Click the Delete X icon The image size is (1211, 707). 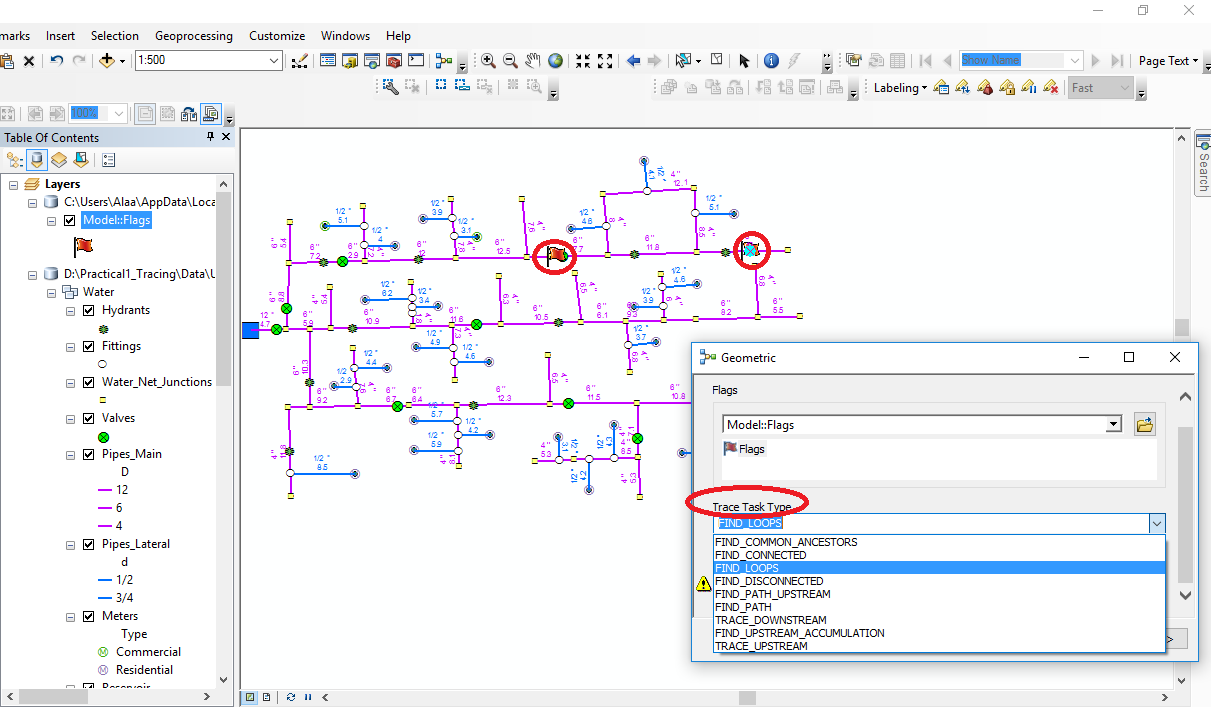pyautogui.click(x=29, y=61)
